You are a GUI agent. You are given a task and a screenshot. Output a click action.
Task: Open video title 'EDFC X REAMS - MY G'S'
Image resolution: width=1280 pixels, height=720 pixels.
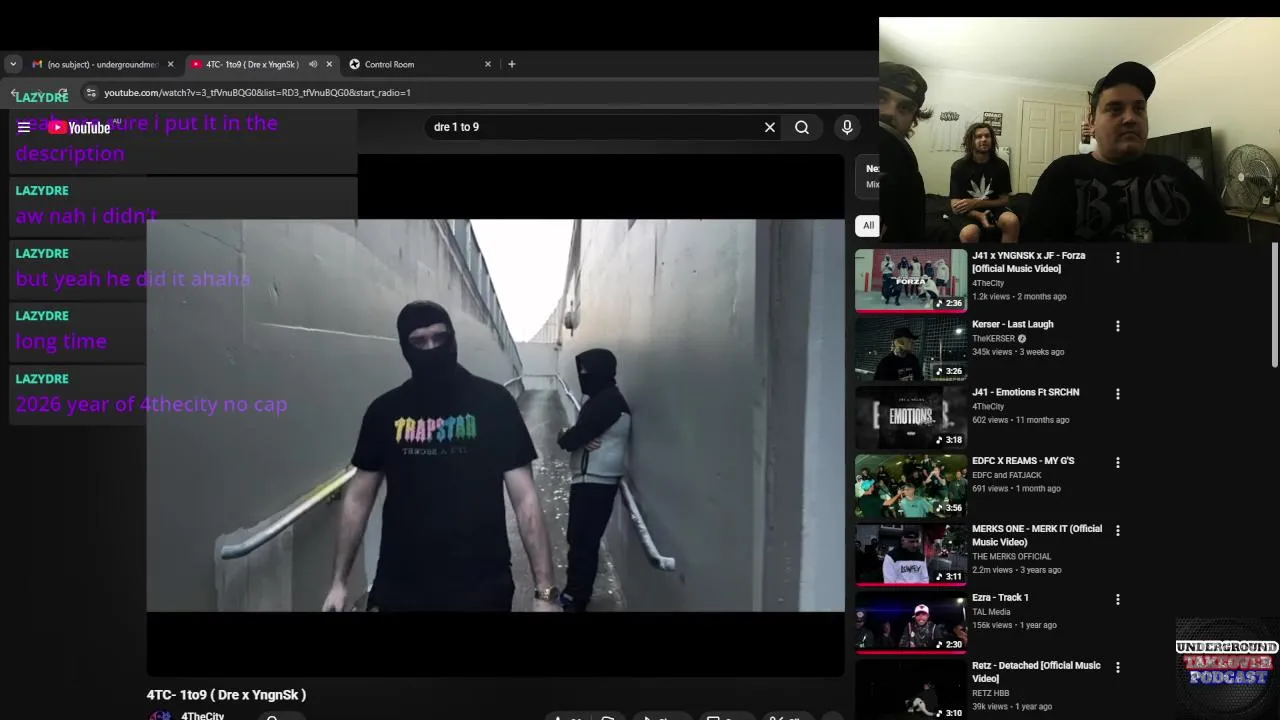click(x=1023, y=461)
